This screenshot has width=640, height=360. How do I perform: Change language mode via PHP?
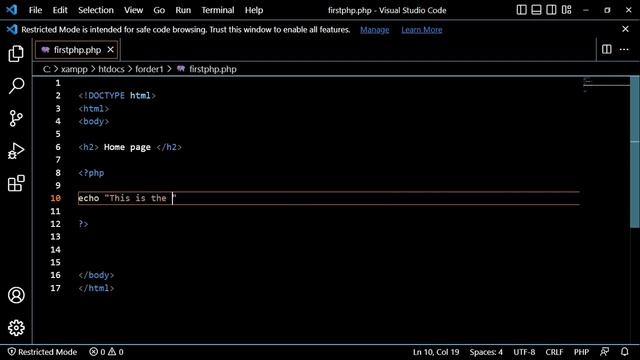[581, 351]
